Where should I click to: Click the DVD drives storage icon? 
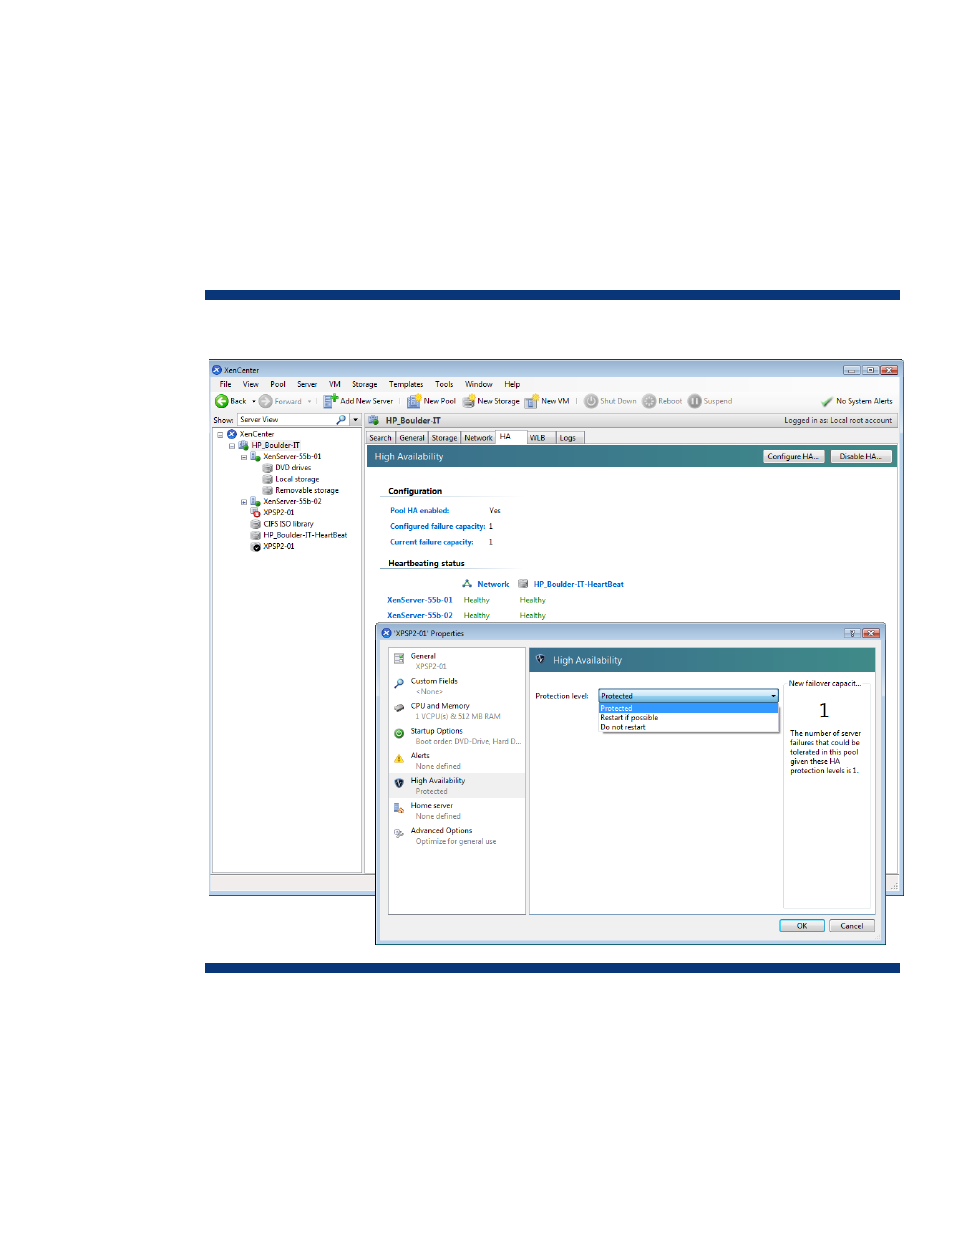[268, 468]
